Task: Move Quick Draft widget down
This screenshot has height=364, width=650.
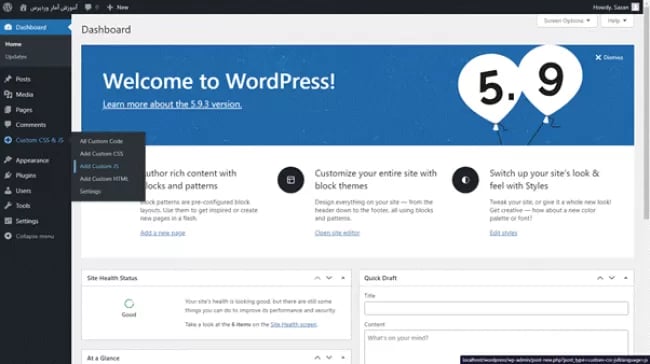Action: tap(612, 278)
